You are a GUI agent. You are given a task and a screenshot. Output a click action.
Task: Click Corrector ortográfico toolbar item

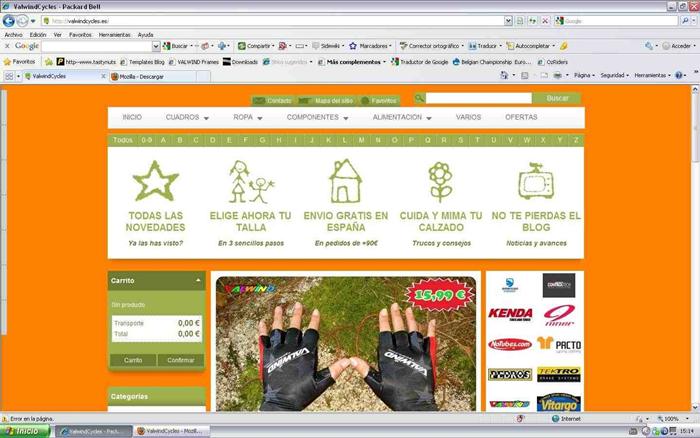click(431, 46)
